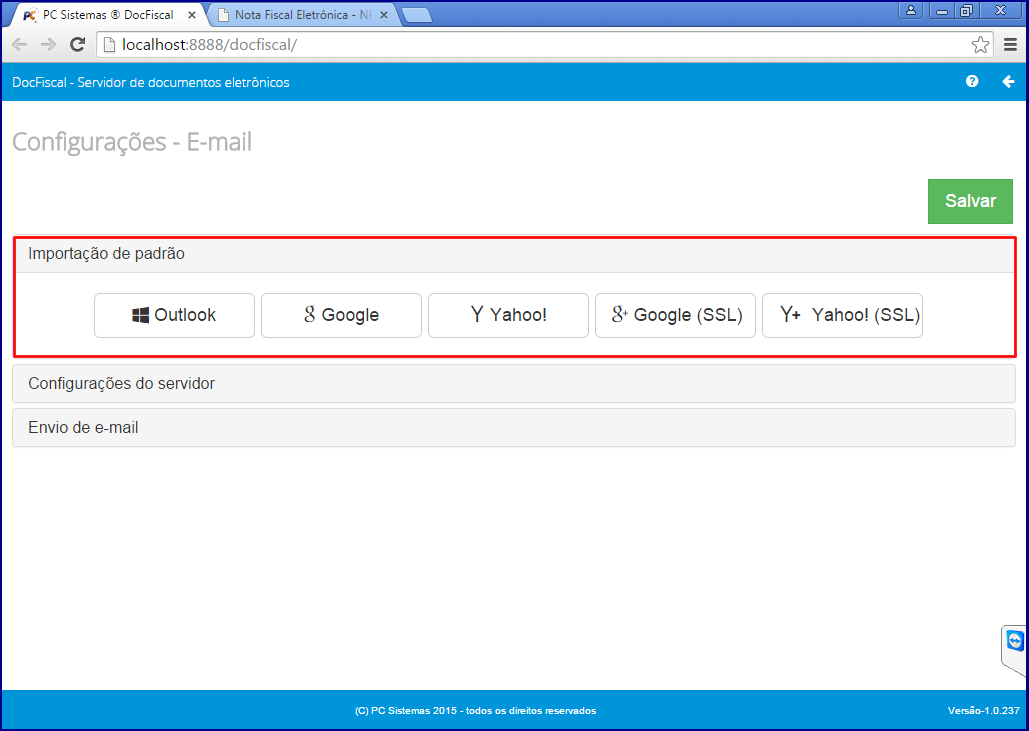Bookmark the page using the star icon
The height and width of the screenshot is (731, 1029).
[x=980, y=45]
